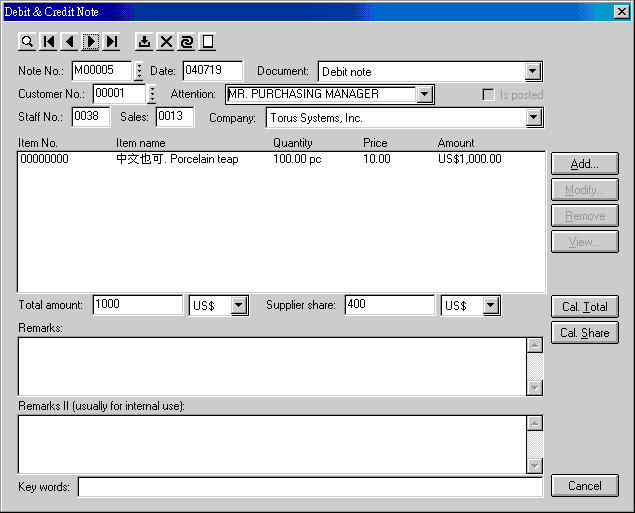Click inside the Remarks II text area
The width and height of the screenshot is (635, 513).
(272, 444)
